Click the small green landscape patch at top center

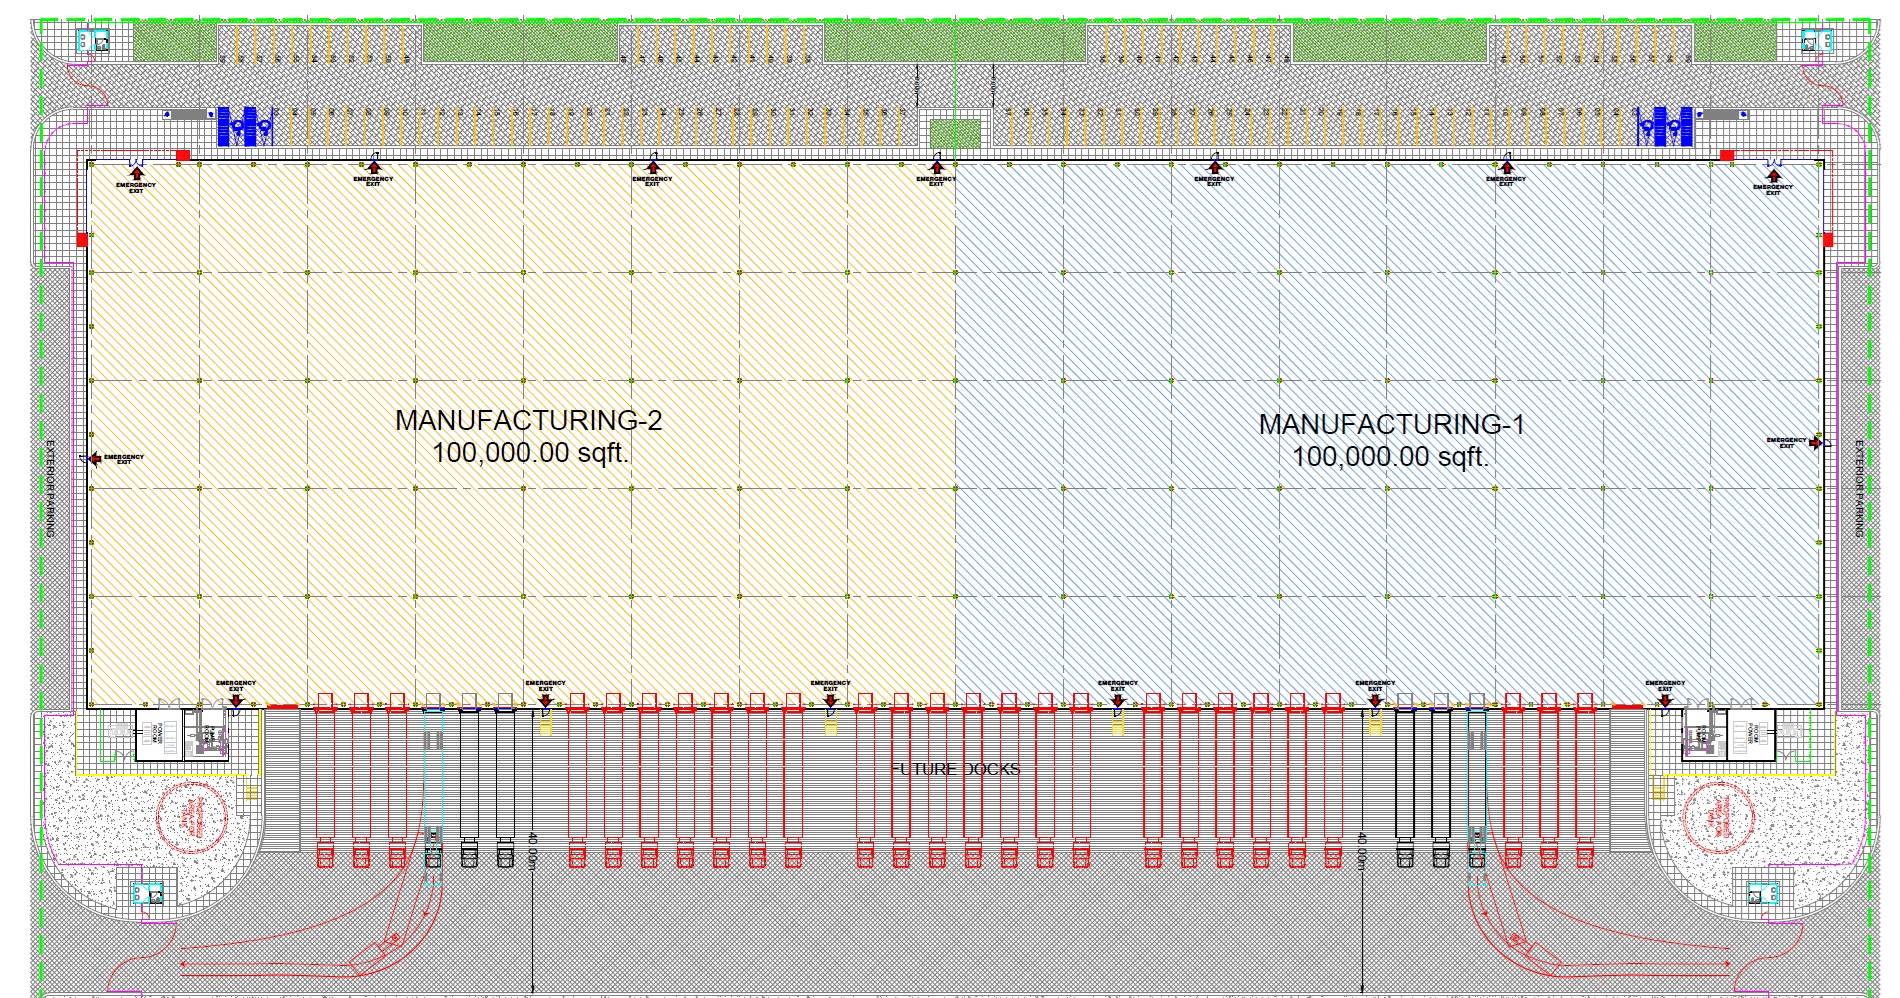point(955,133)
